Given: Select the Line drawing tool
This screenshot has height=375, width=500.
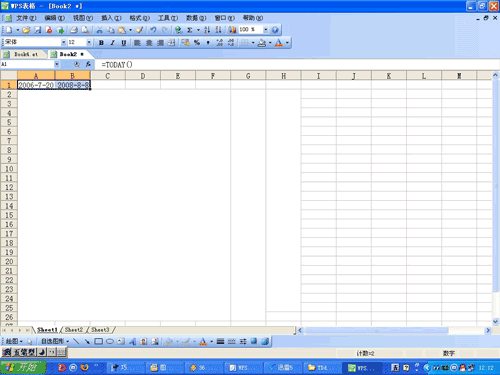Looking at the screenshot, I should tap(76, 341).
